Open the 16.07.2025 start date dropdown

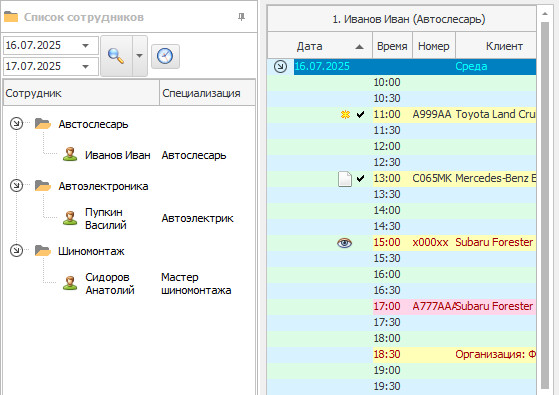coord(86,46)
